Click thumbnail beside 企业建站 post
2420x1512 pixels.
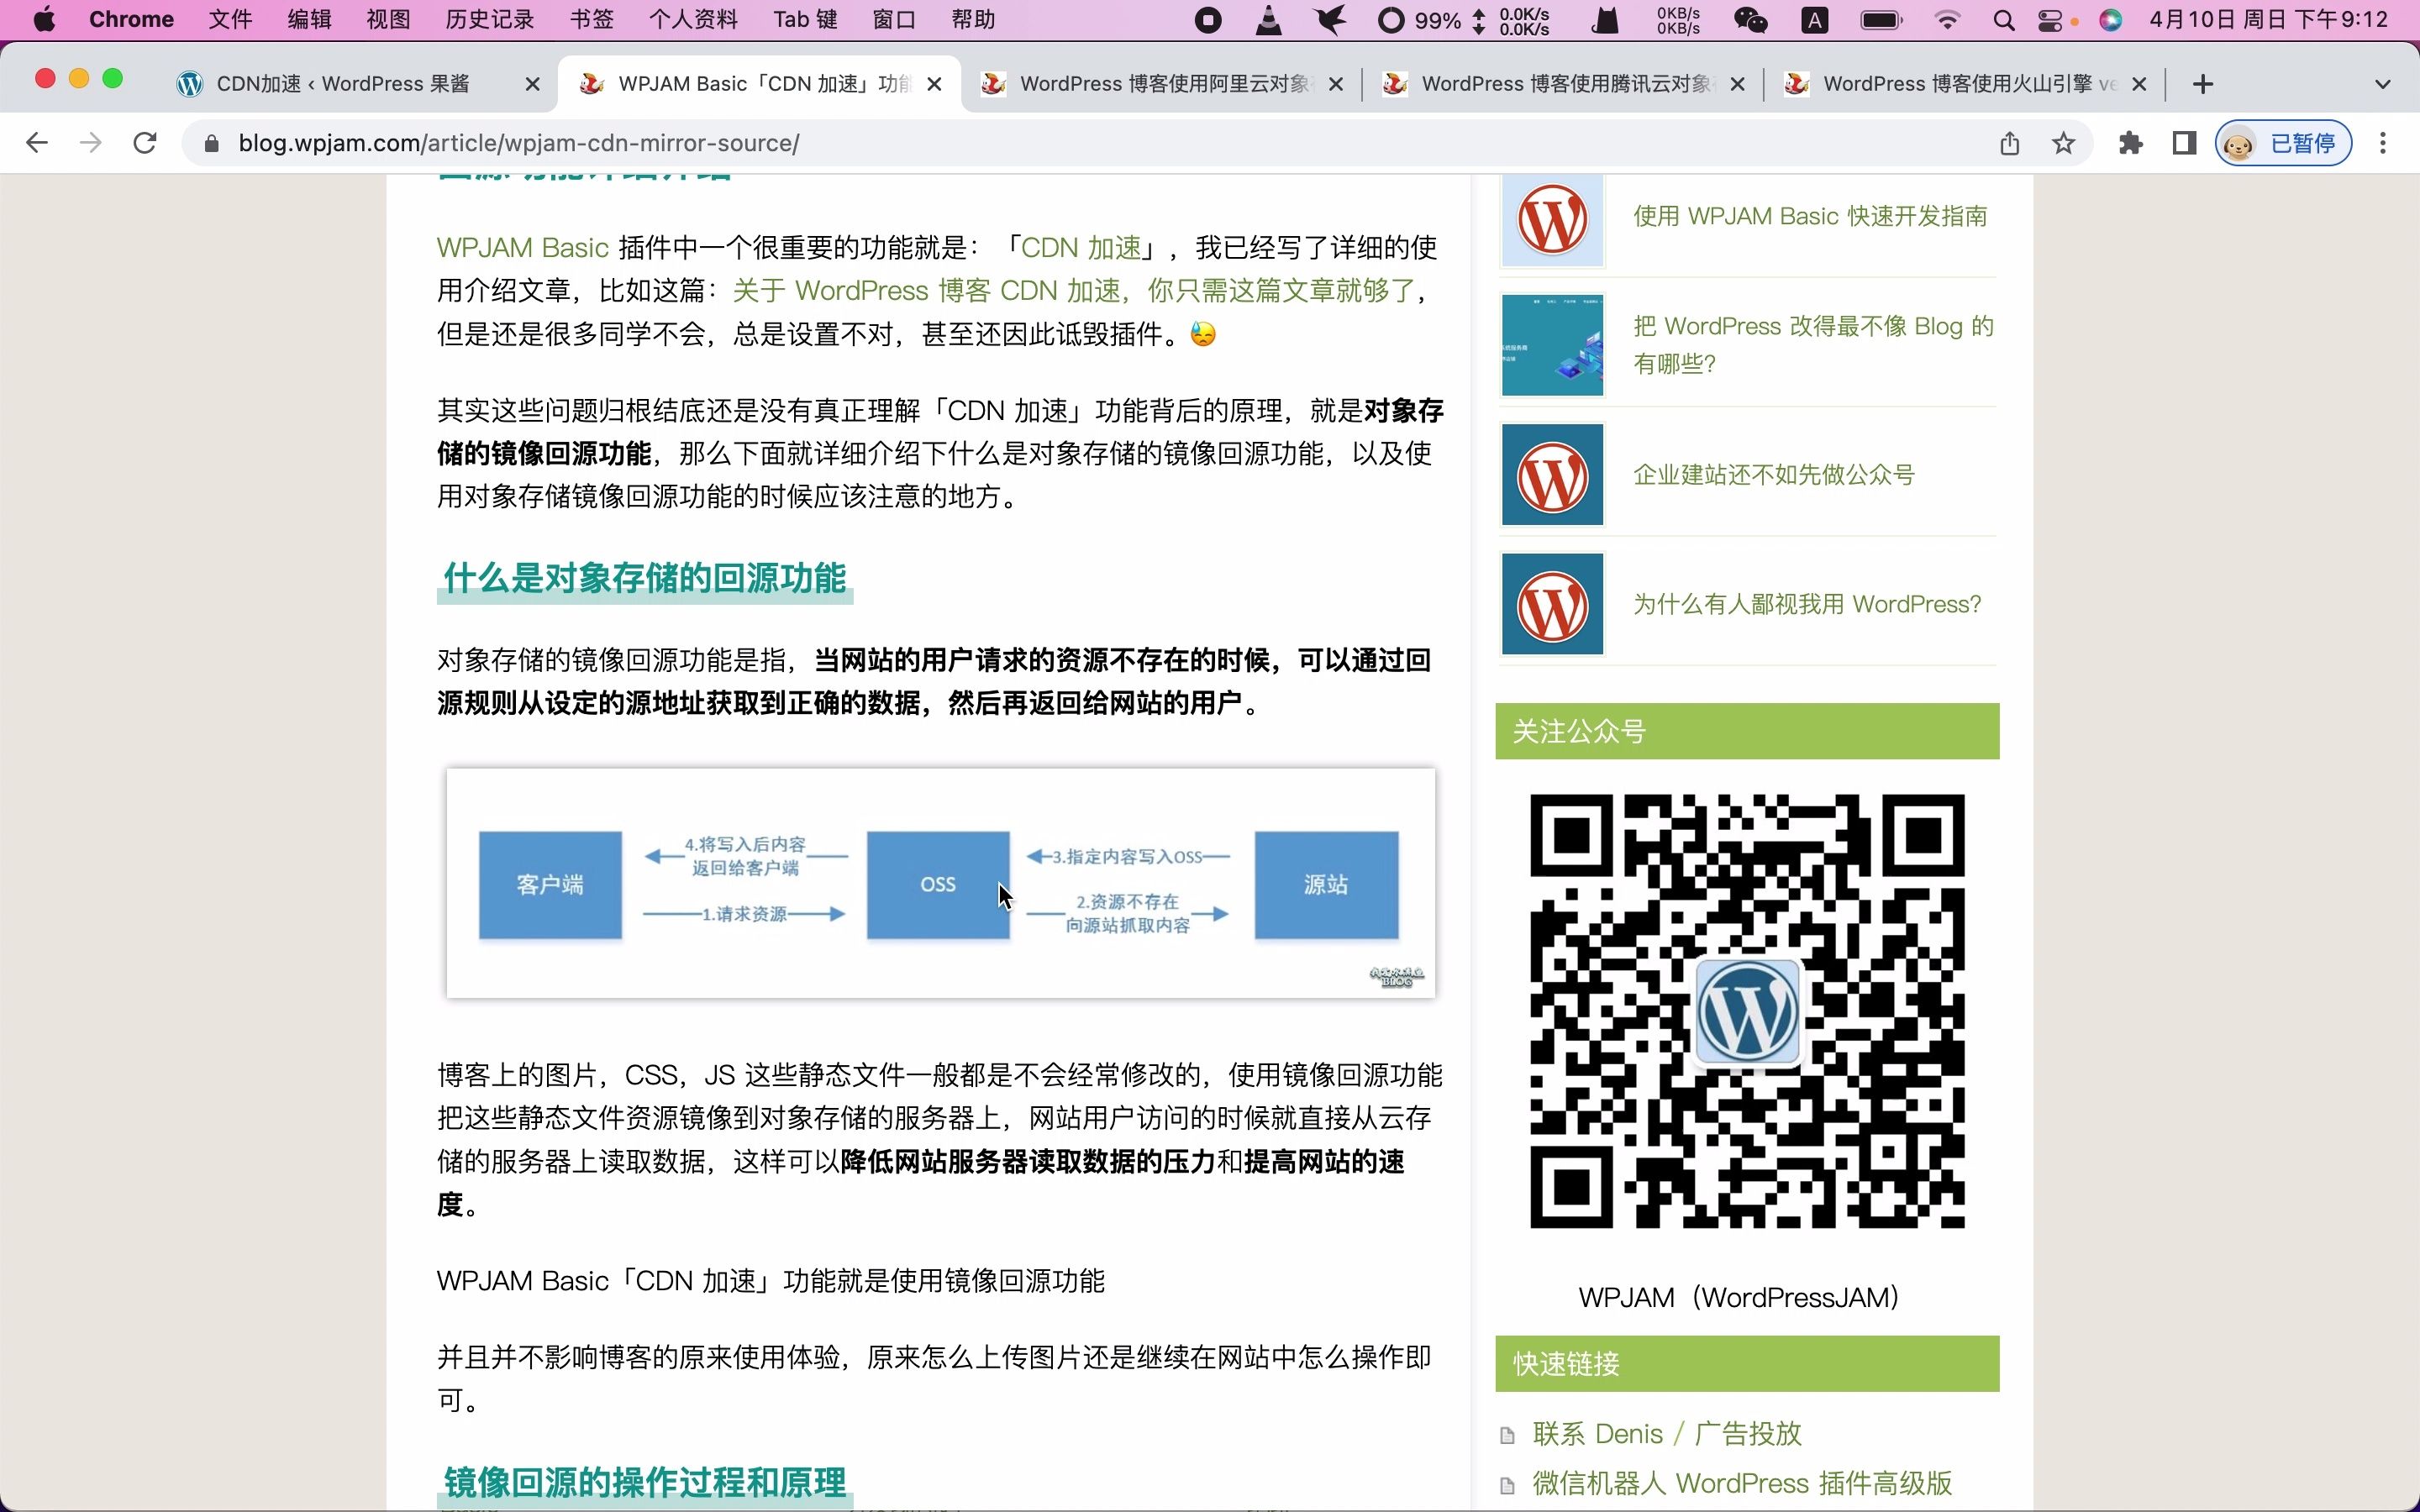pos(1553,475)
